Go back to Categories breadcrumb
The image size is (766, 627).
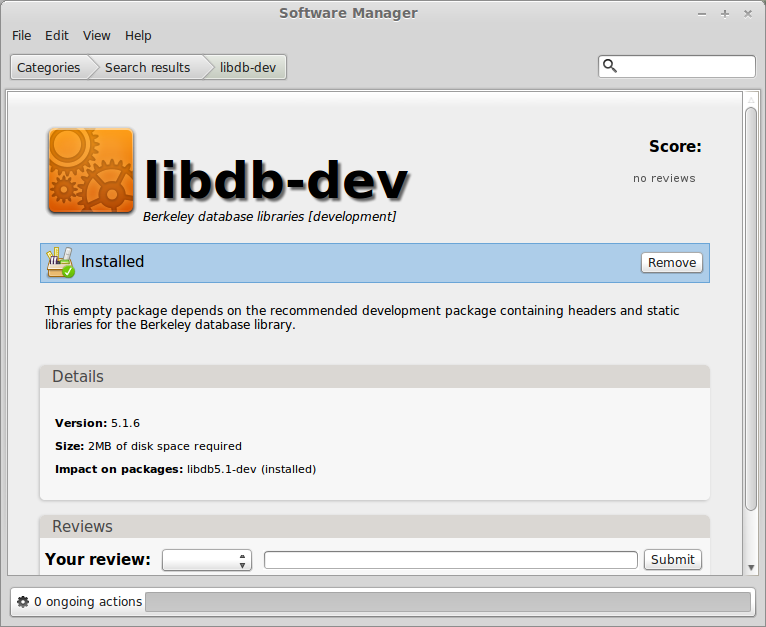click(x=48, y=67)
